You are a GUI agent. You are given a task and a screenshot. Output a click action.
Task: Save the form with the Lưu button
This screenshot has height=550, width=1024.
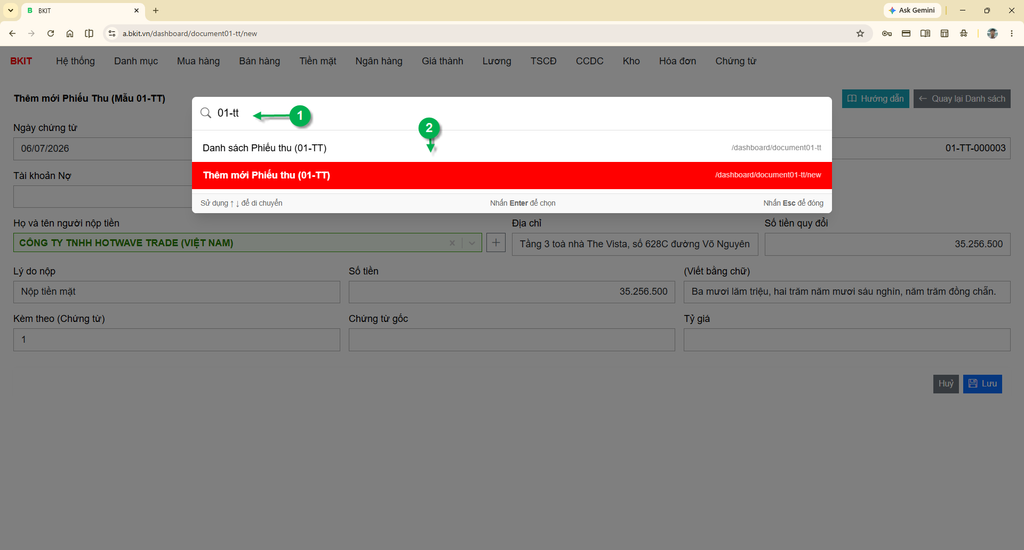pyautogui.click(x=982, y=383)
